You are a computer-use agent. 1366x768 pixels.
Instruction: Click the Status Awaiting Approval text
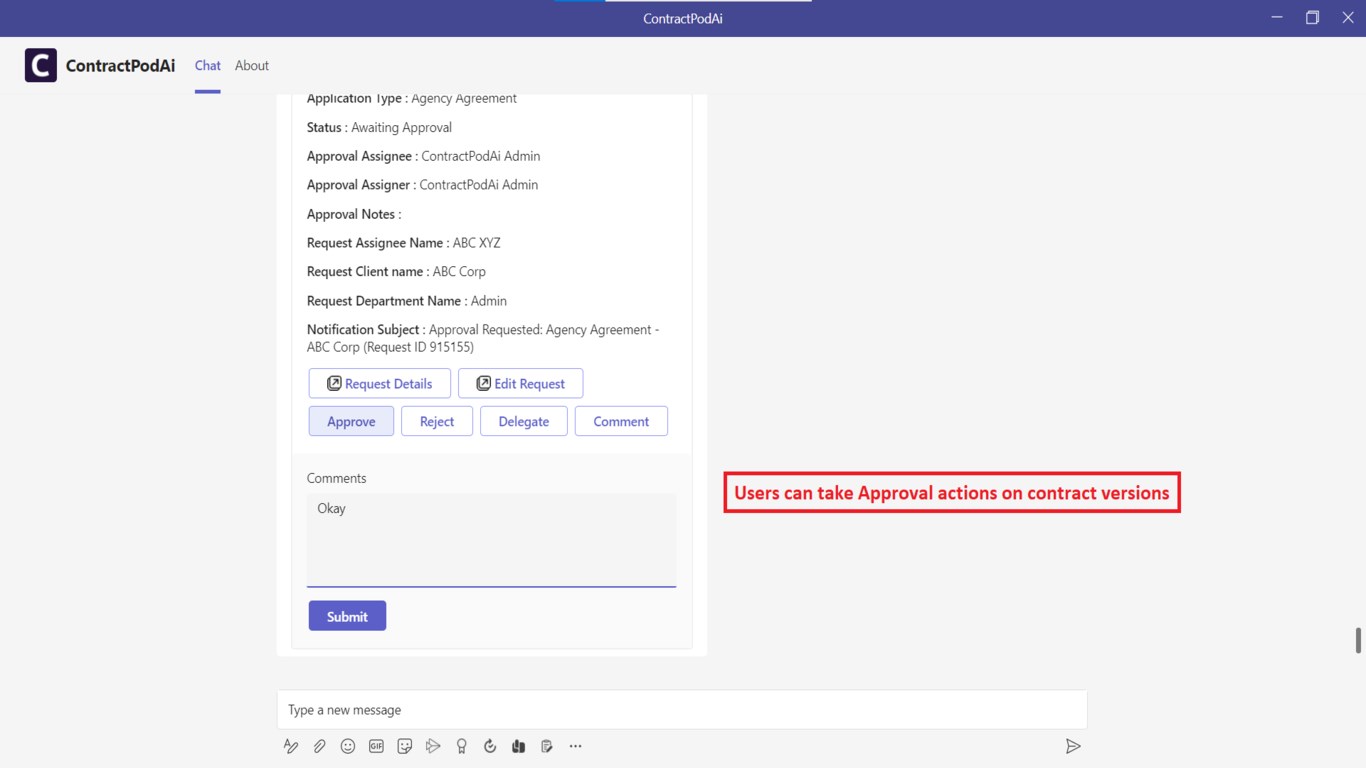pyautogui.click(x=379, y=127)
